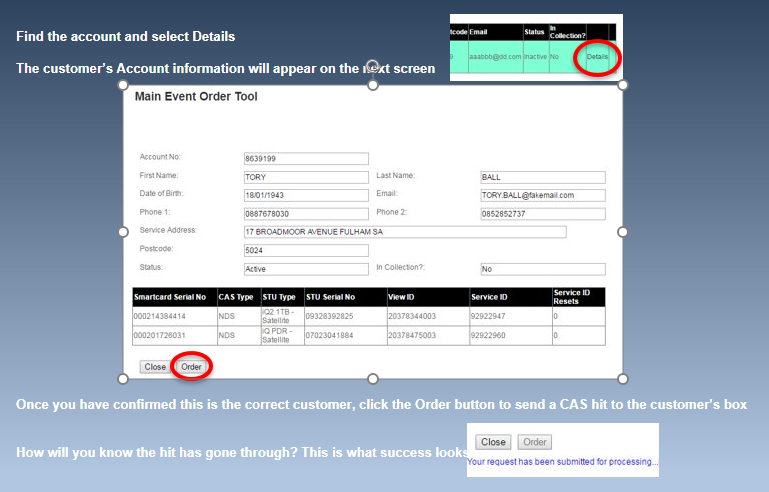Viewport: 769px width, 492px height.
Task: Click the right-middle resize handle of selected image
Action: click(623, 232)
